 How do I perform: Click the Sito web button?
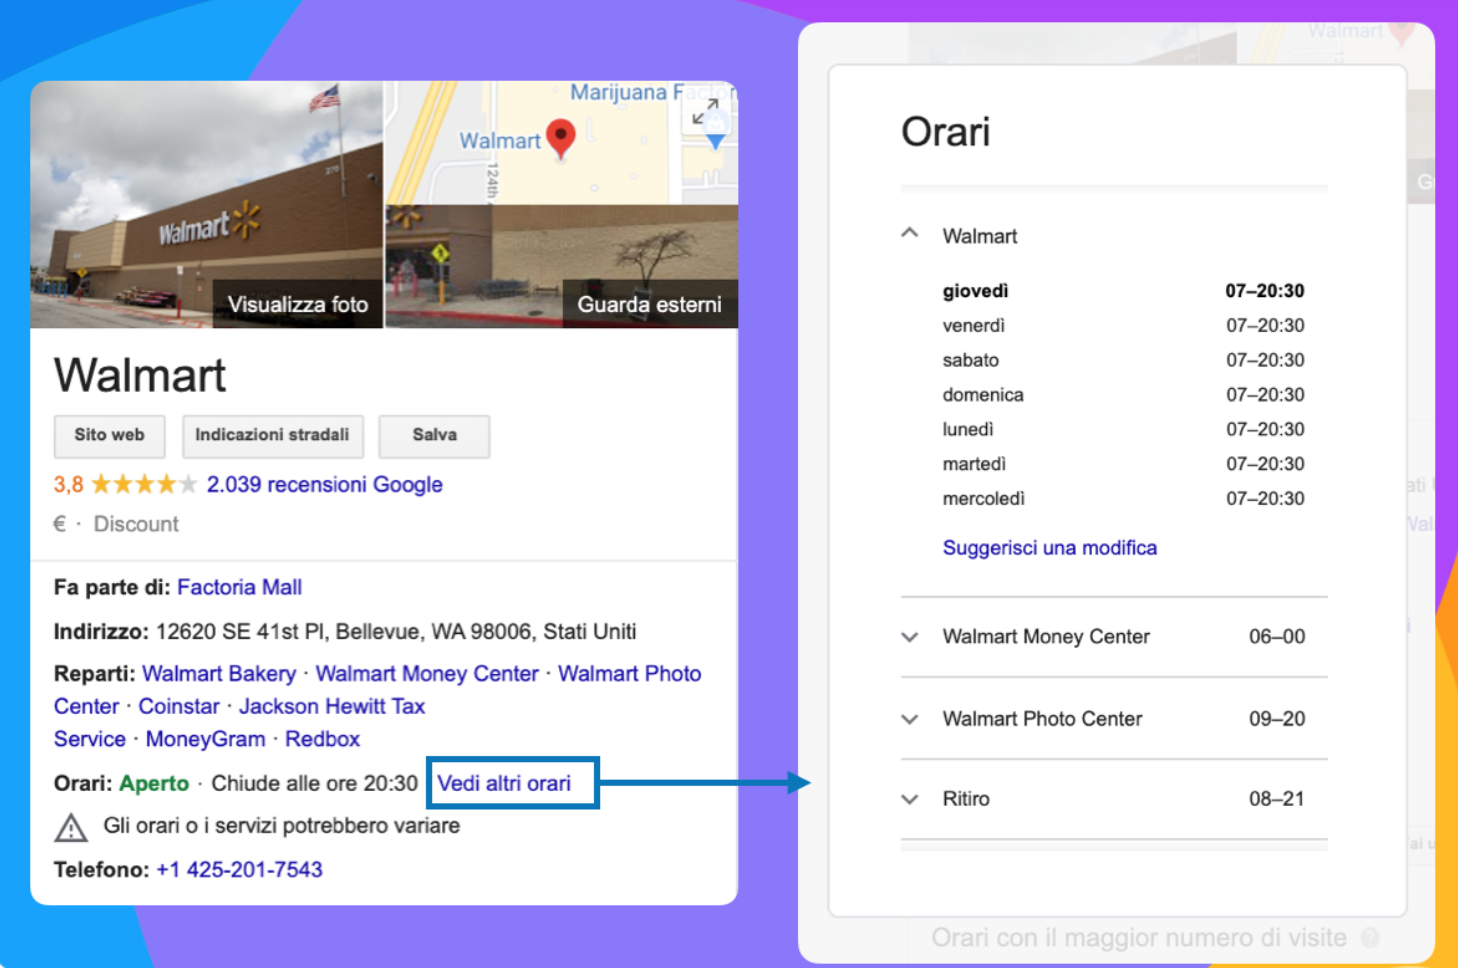(x=109, y=435)
